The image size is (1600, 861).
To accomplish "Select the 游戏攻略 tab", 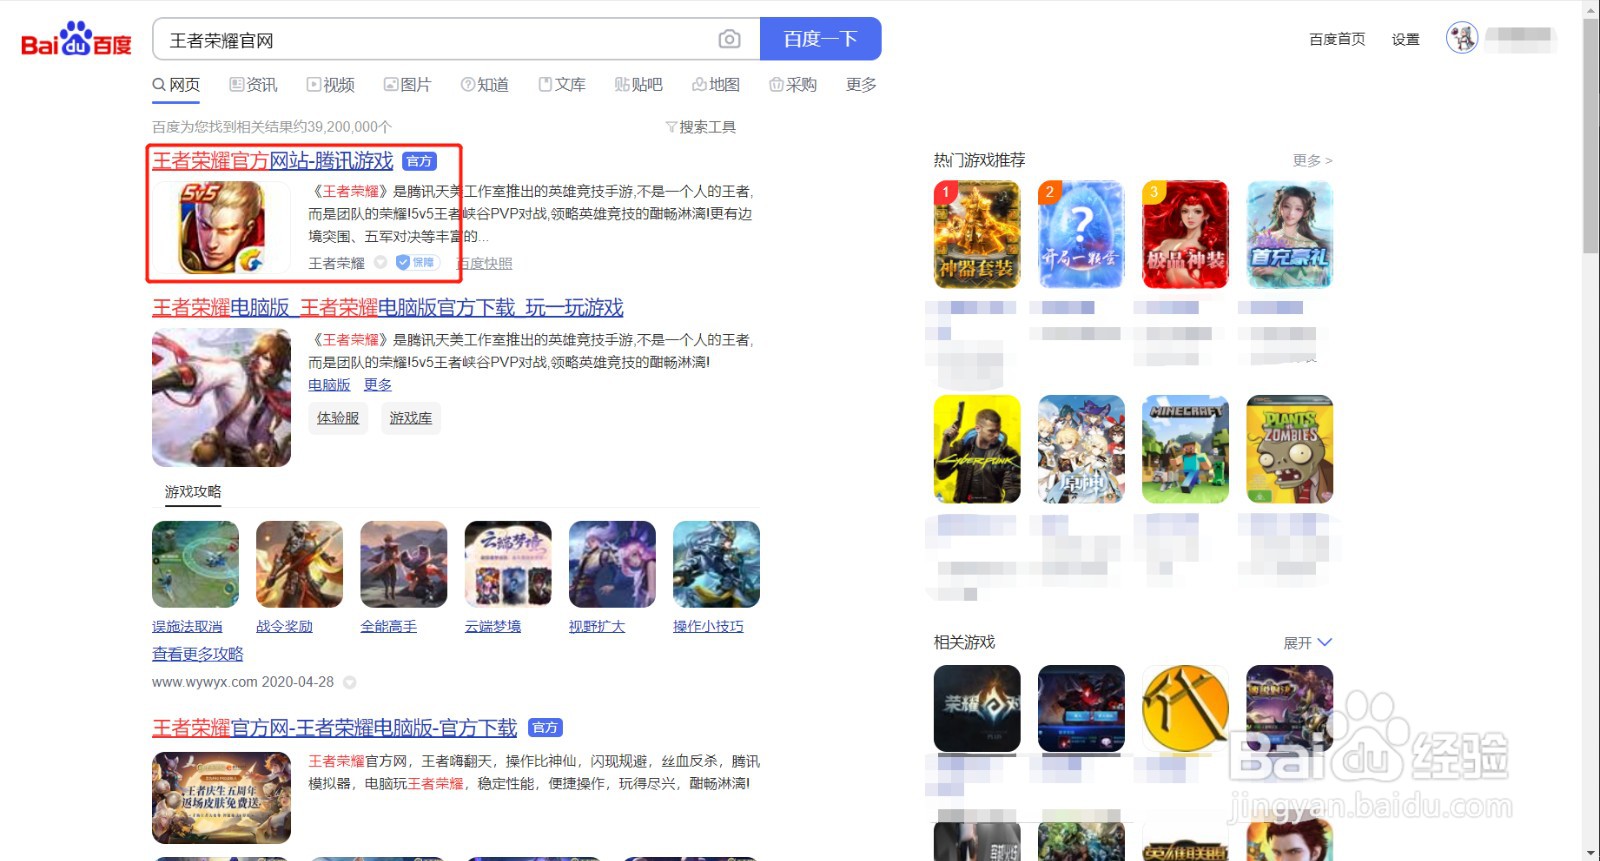I will (193, 492).
